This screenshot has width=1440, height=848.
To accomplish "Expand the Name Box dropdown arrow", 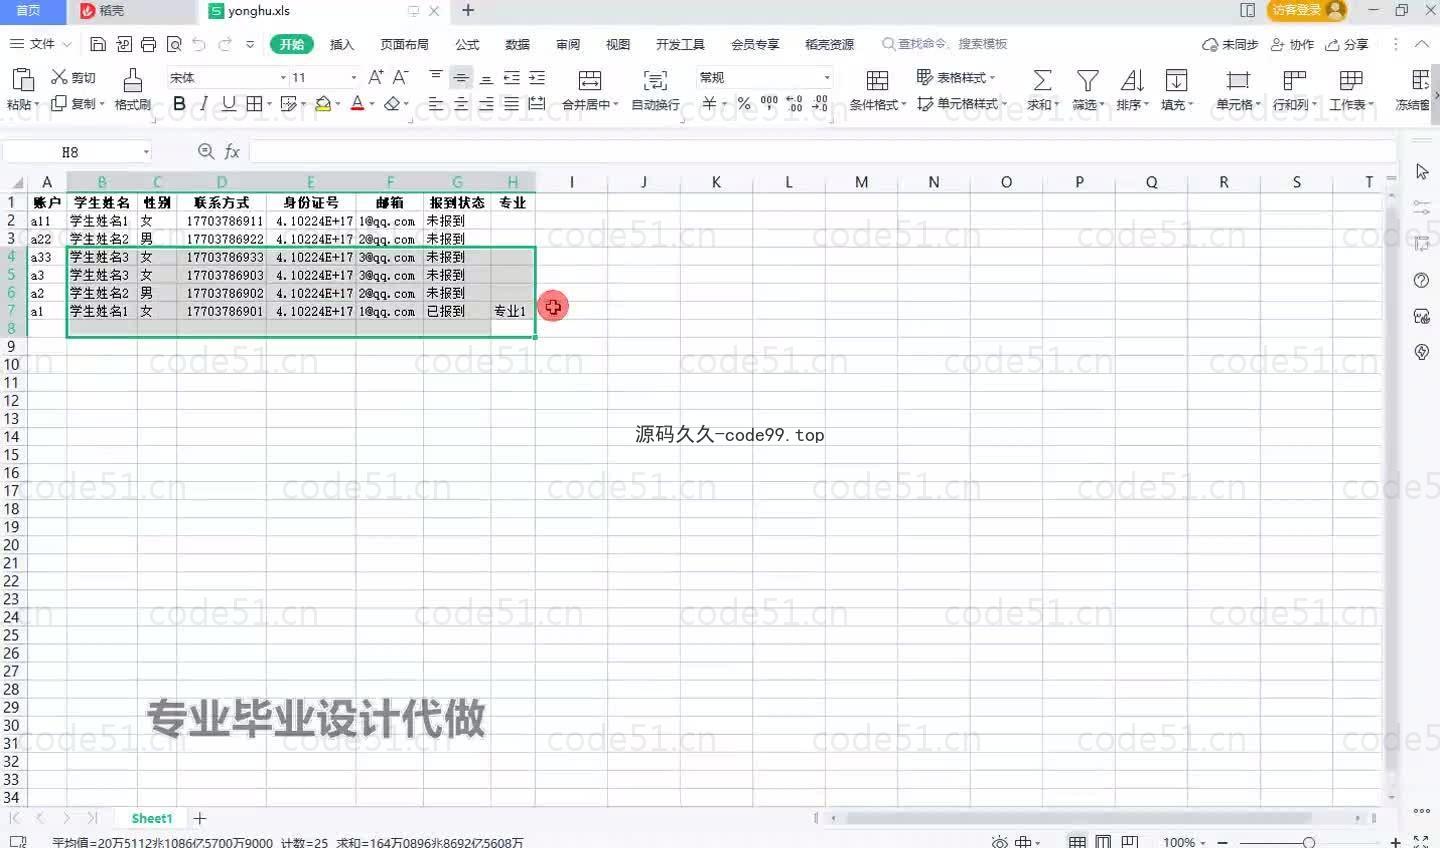I will tap(146, 152).
